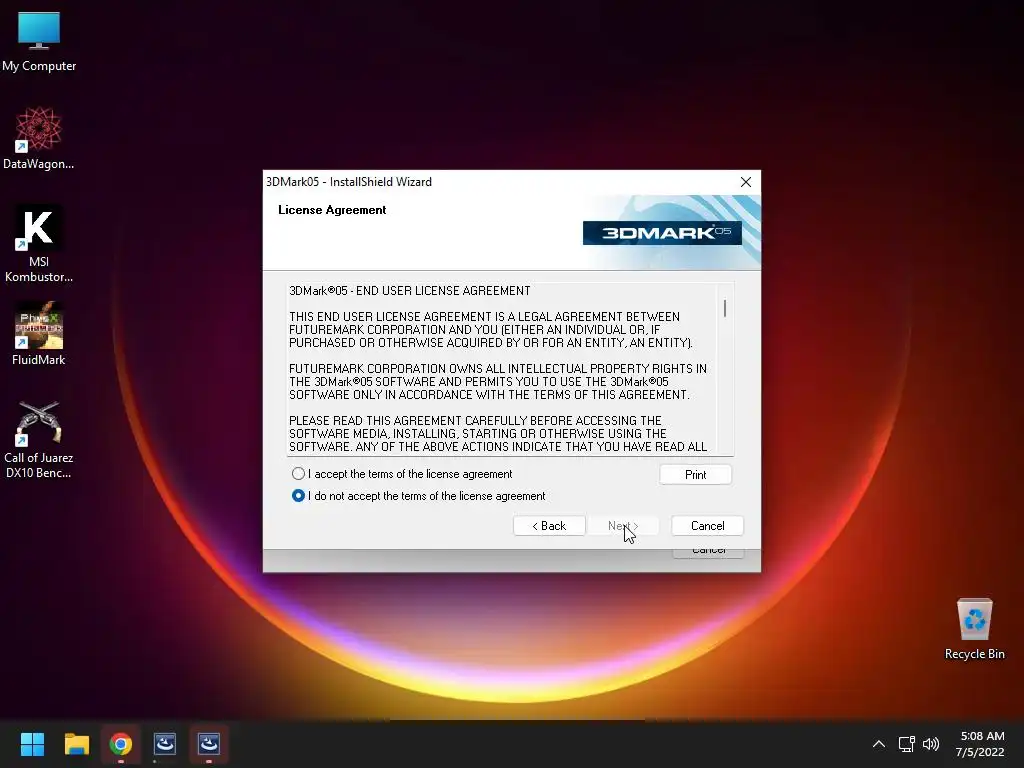The image size is (1024, 768).
Task: Click the license text scrollbar thumb
Action: [x=725, y=308]
